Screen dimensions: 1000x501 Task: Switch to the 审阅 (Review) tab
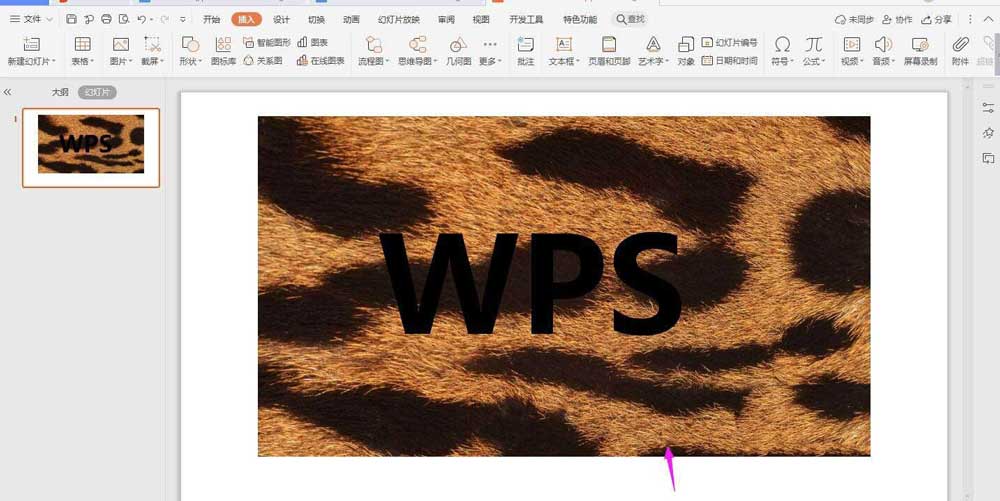pos(446,19)
